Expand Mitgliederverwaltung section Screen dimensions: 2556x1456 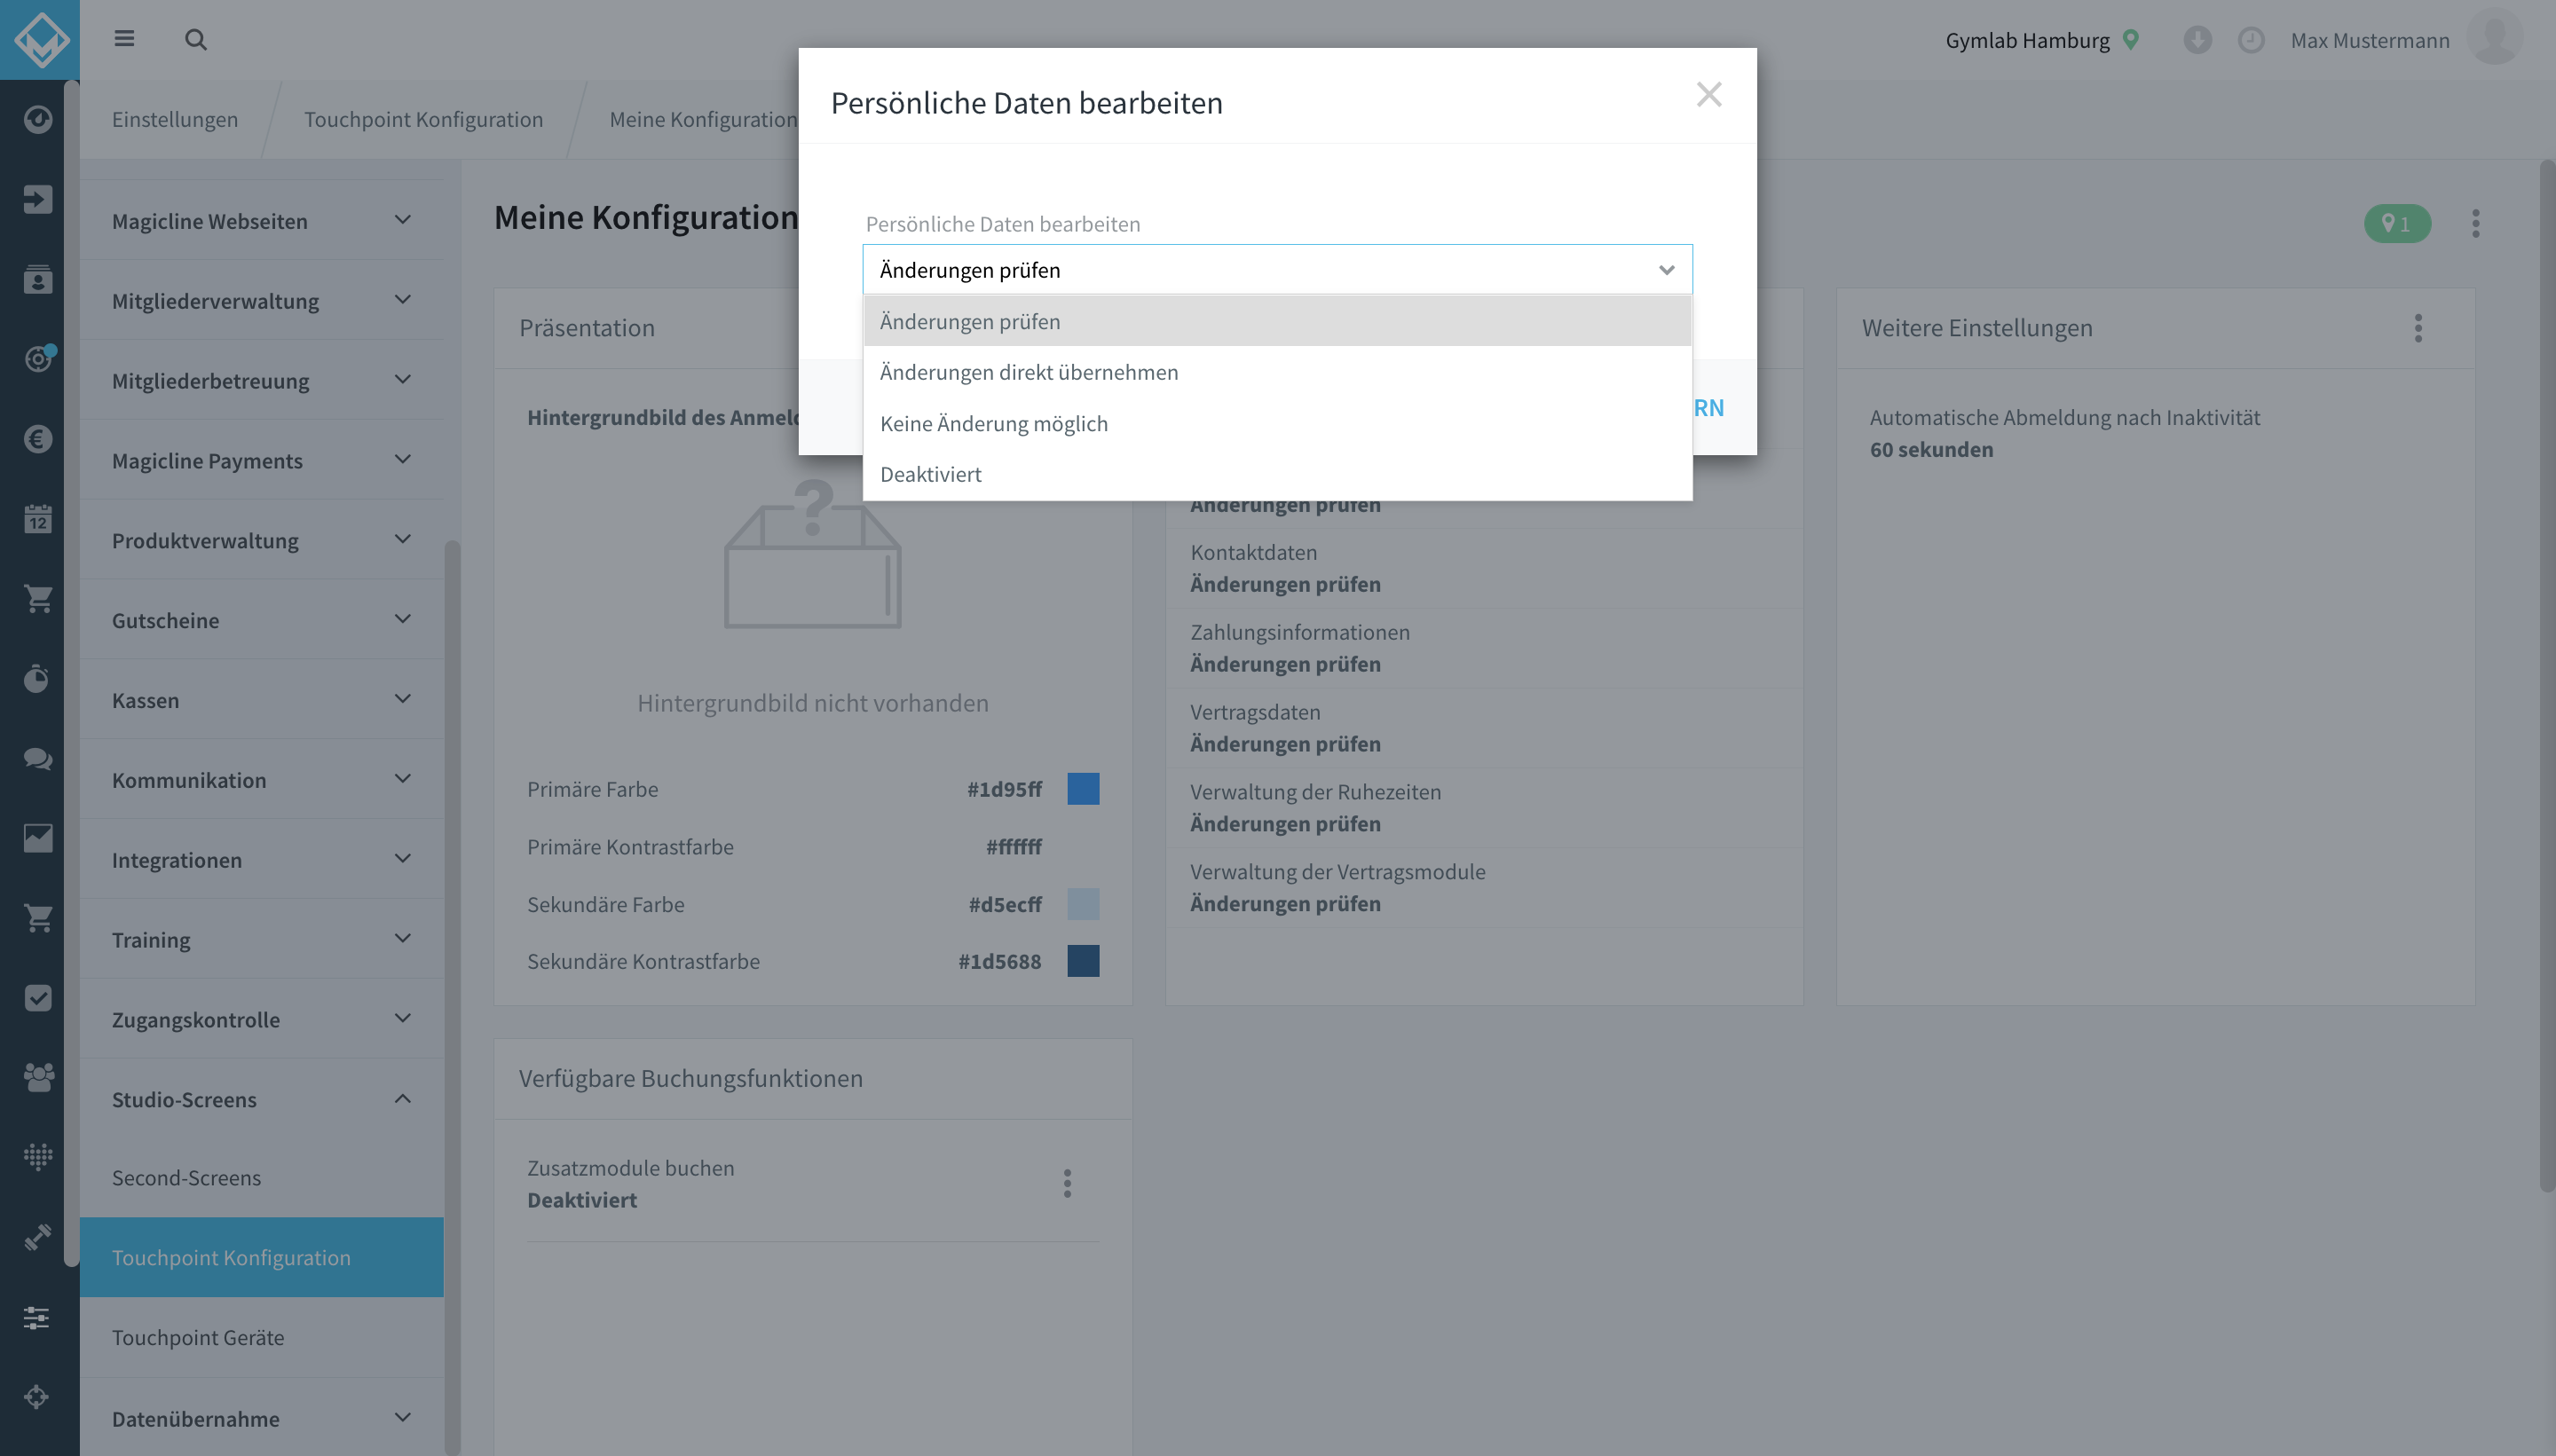261,300
